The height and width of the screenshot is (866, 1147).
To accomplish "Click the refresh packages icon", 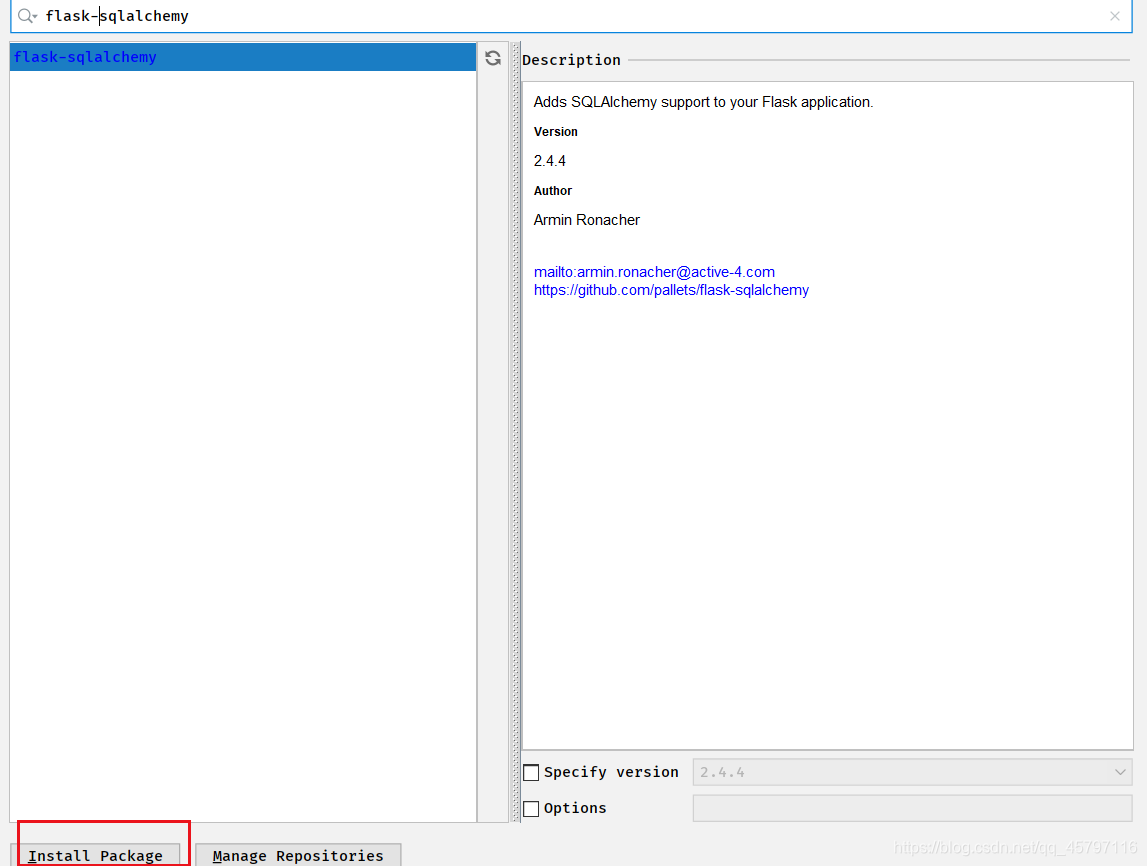I will coord(492,57).
